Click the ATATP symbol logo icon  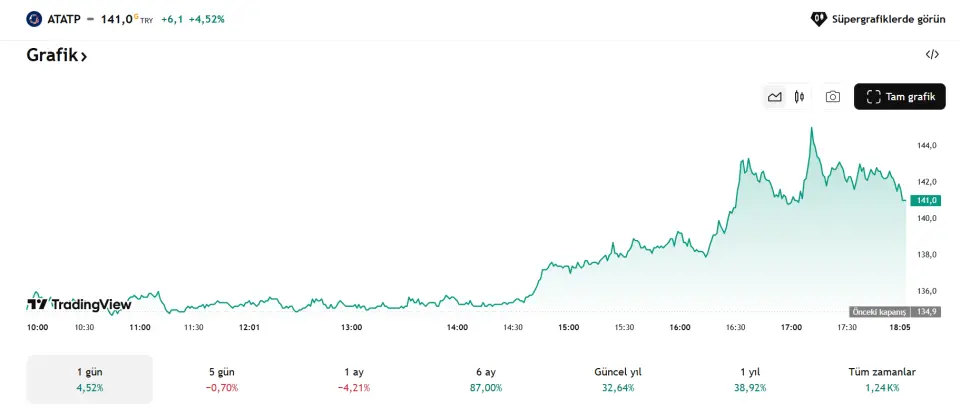point(35,18)
